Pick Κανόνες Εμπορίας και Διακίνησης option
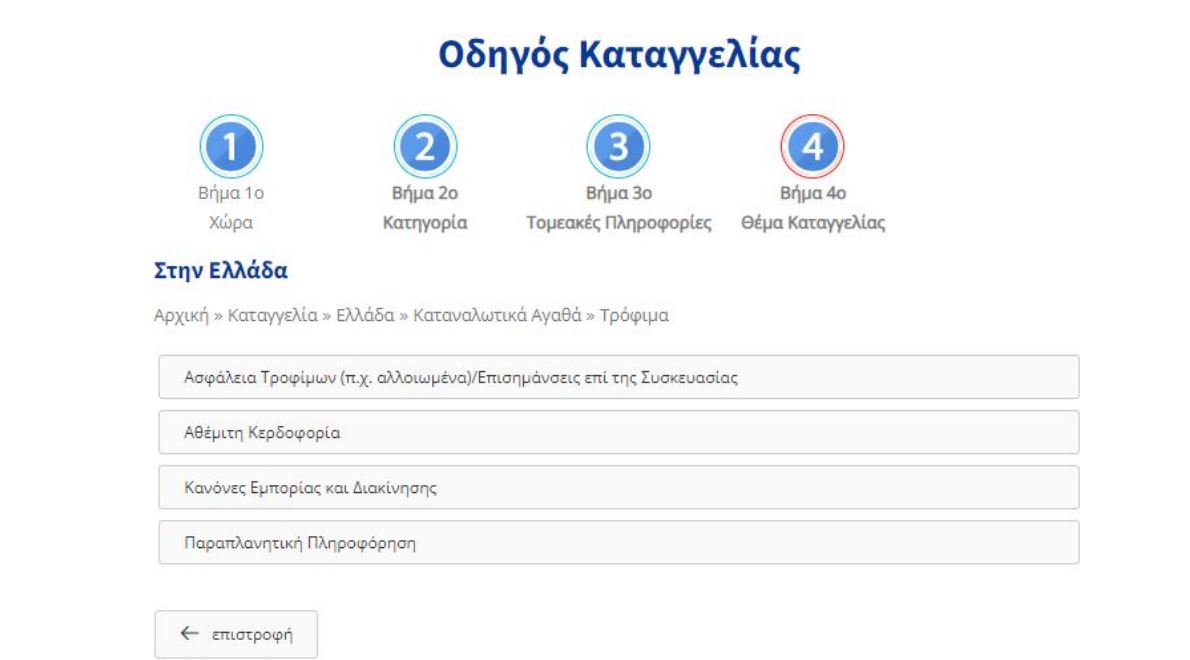This screenshot has height=660, width=1190. pyautogui.click(x=618, y=487)
